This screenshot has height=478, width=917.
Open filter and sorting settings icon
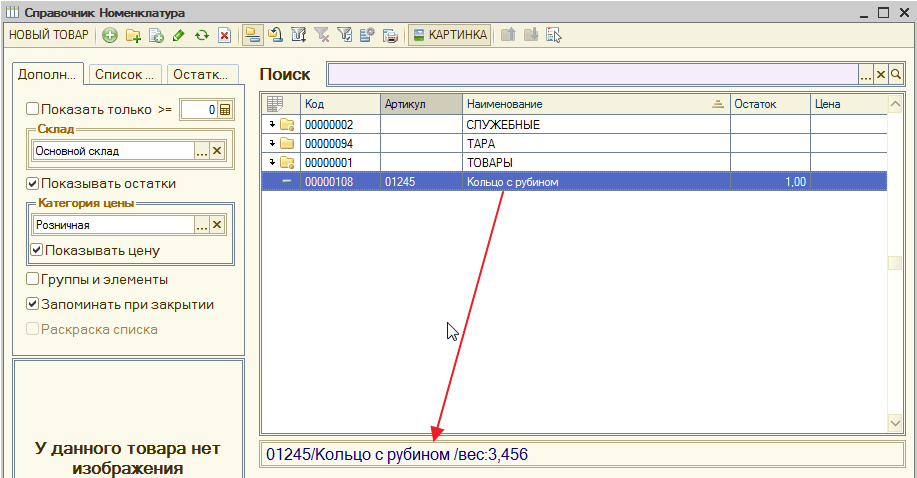298,35
